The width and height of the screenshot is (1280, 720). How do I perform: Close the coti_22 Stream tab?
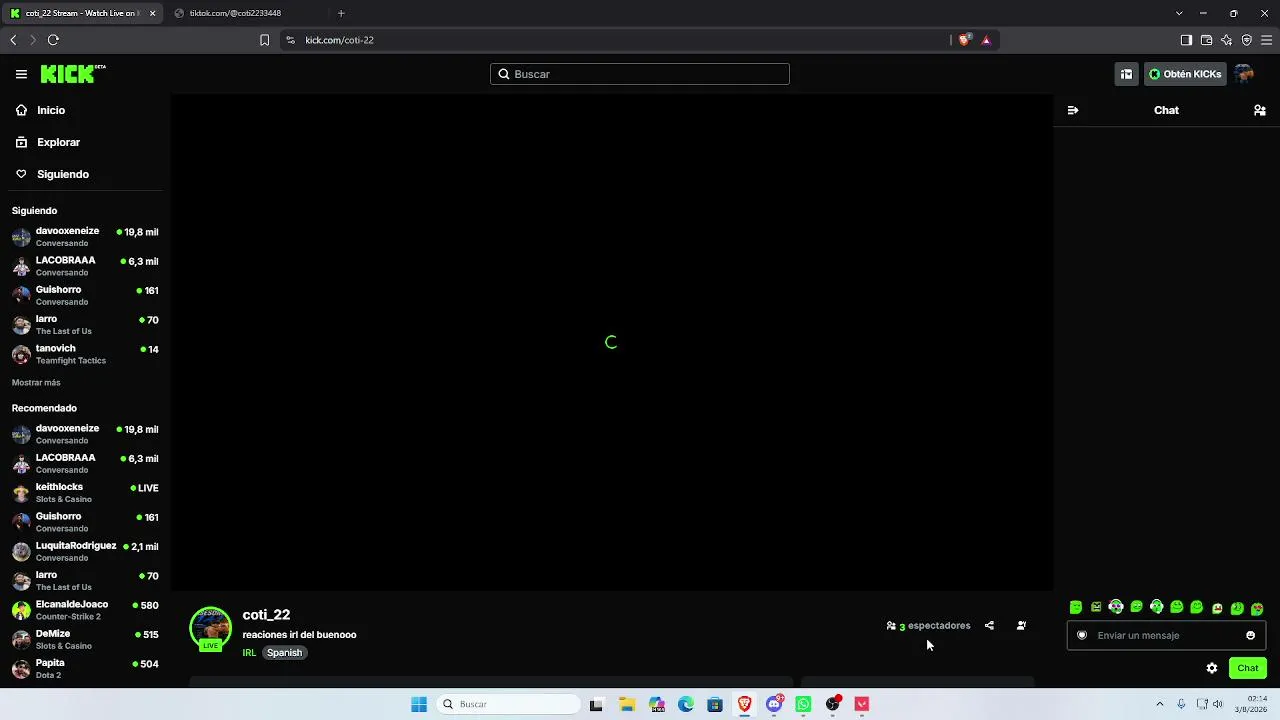pyautogui.click(x=153, y=13)
